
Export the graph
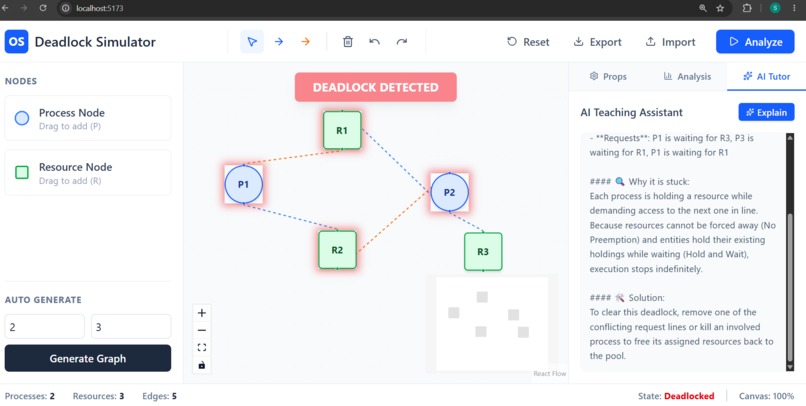point(597,42)
